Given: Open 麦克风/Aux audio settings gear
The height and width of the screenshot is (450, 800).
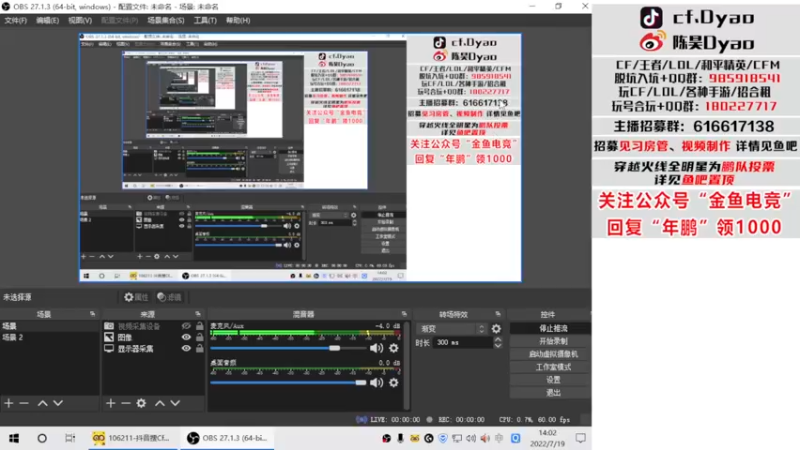Looking at the screenshot, I should coord(393,348).
